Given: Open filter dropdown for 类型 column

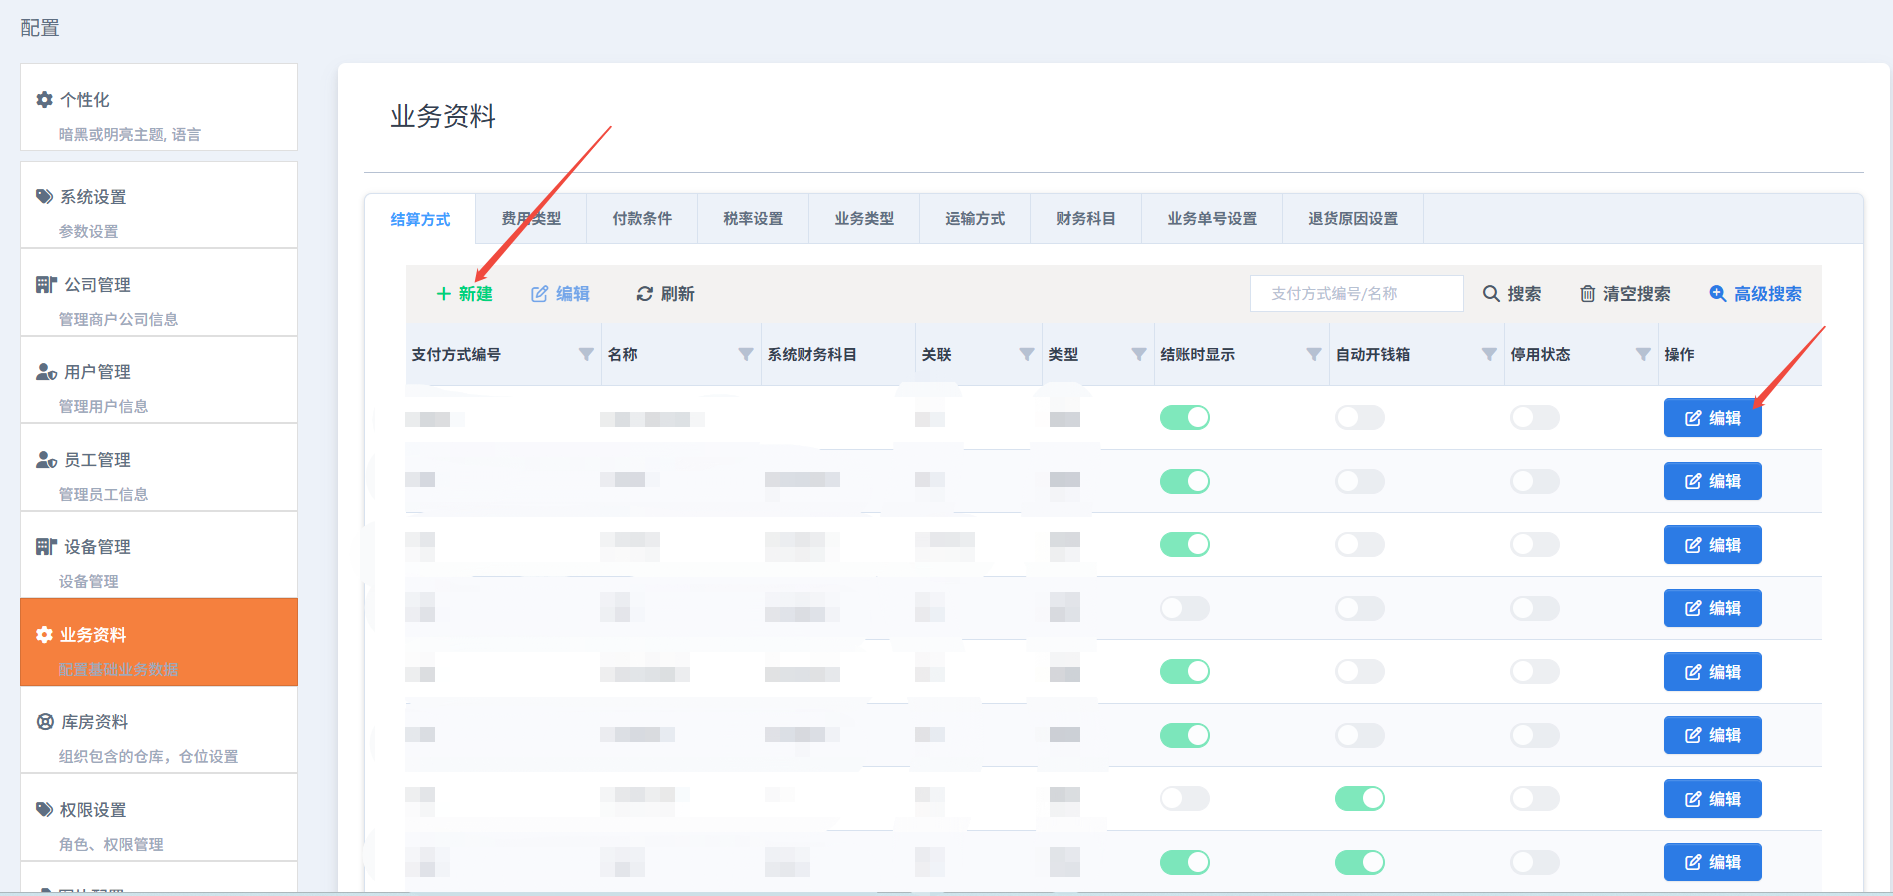Looking at the screenshot, I should click(x=1138, y=355).
